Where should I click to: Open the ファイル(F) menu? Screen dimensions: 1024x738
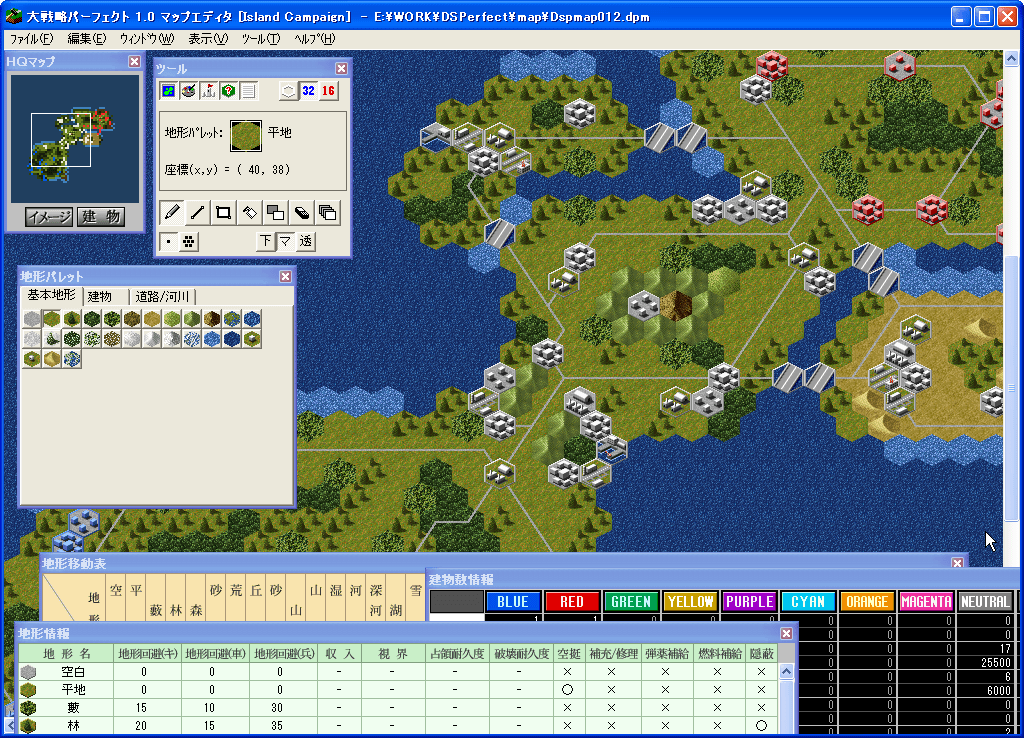click(x=31, y=39)
